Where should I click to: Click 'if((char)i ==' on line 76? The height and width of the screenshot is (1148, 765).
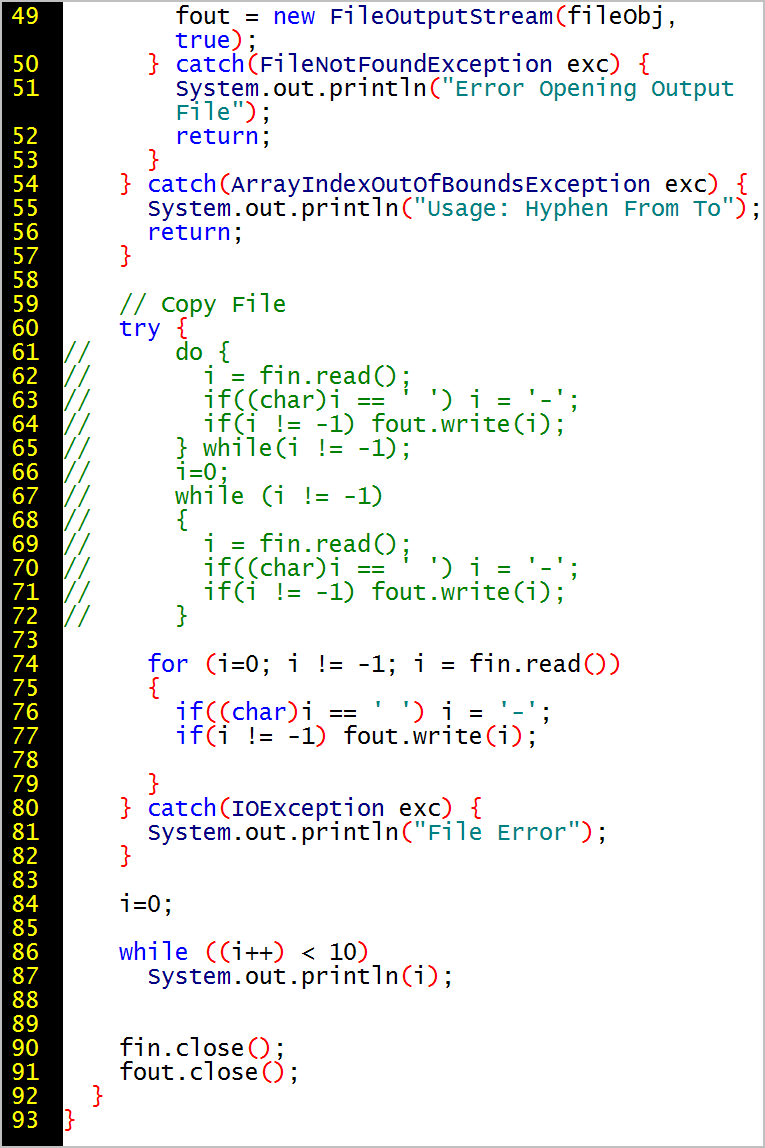(266, 712)
